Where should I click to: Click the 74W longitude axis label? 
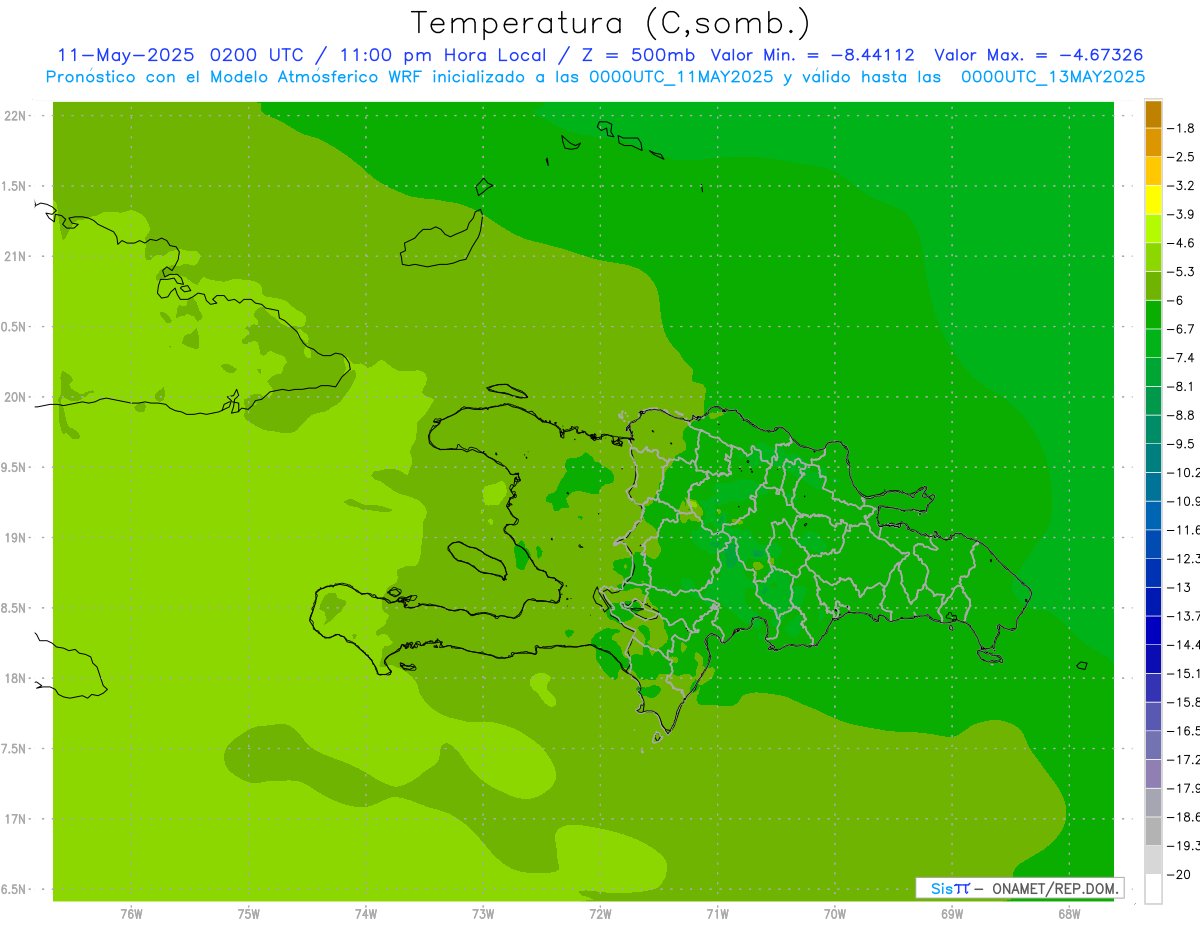[x=366, y=914]
